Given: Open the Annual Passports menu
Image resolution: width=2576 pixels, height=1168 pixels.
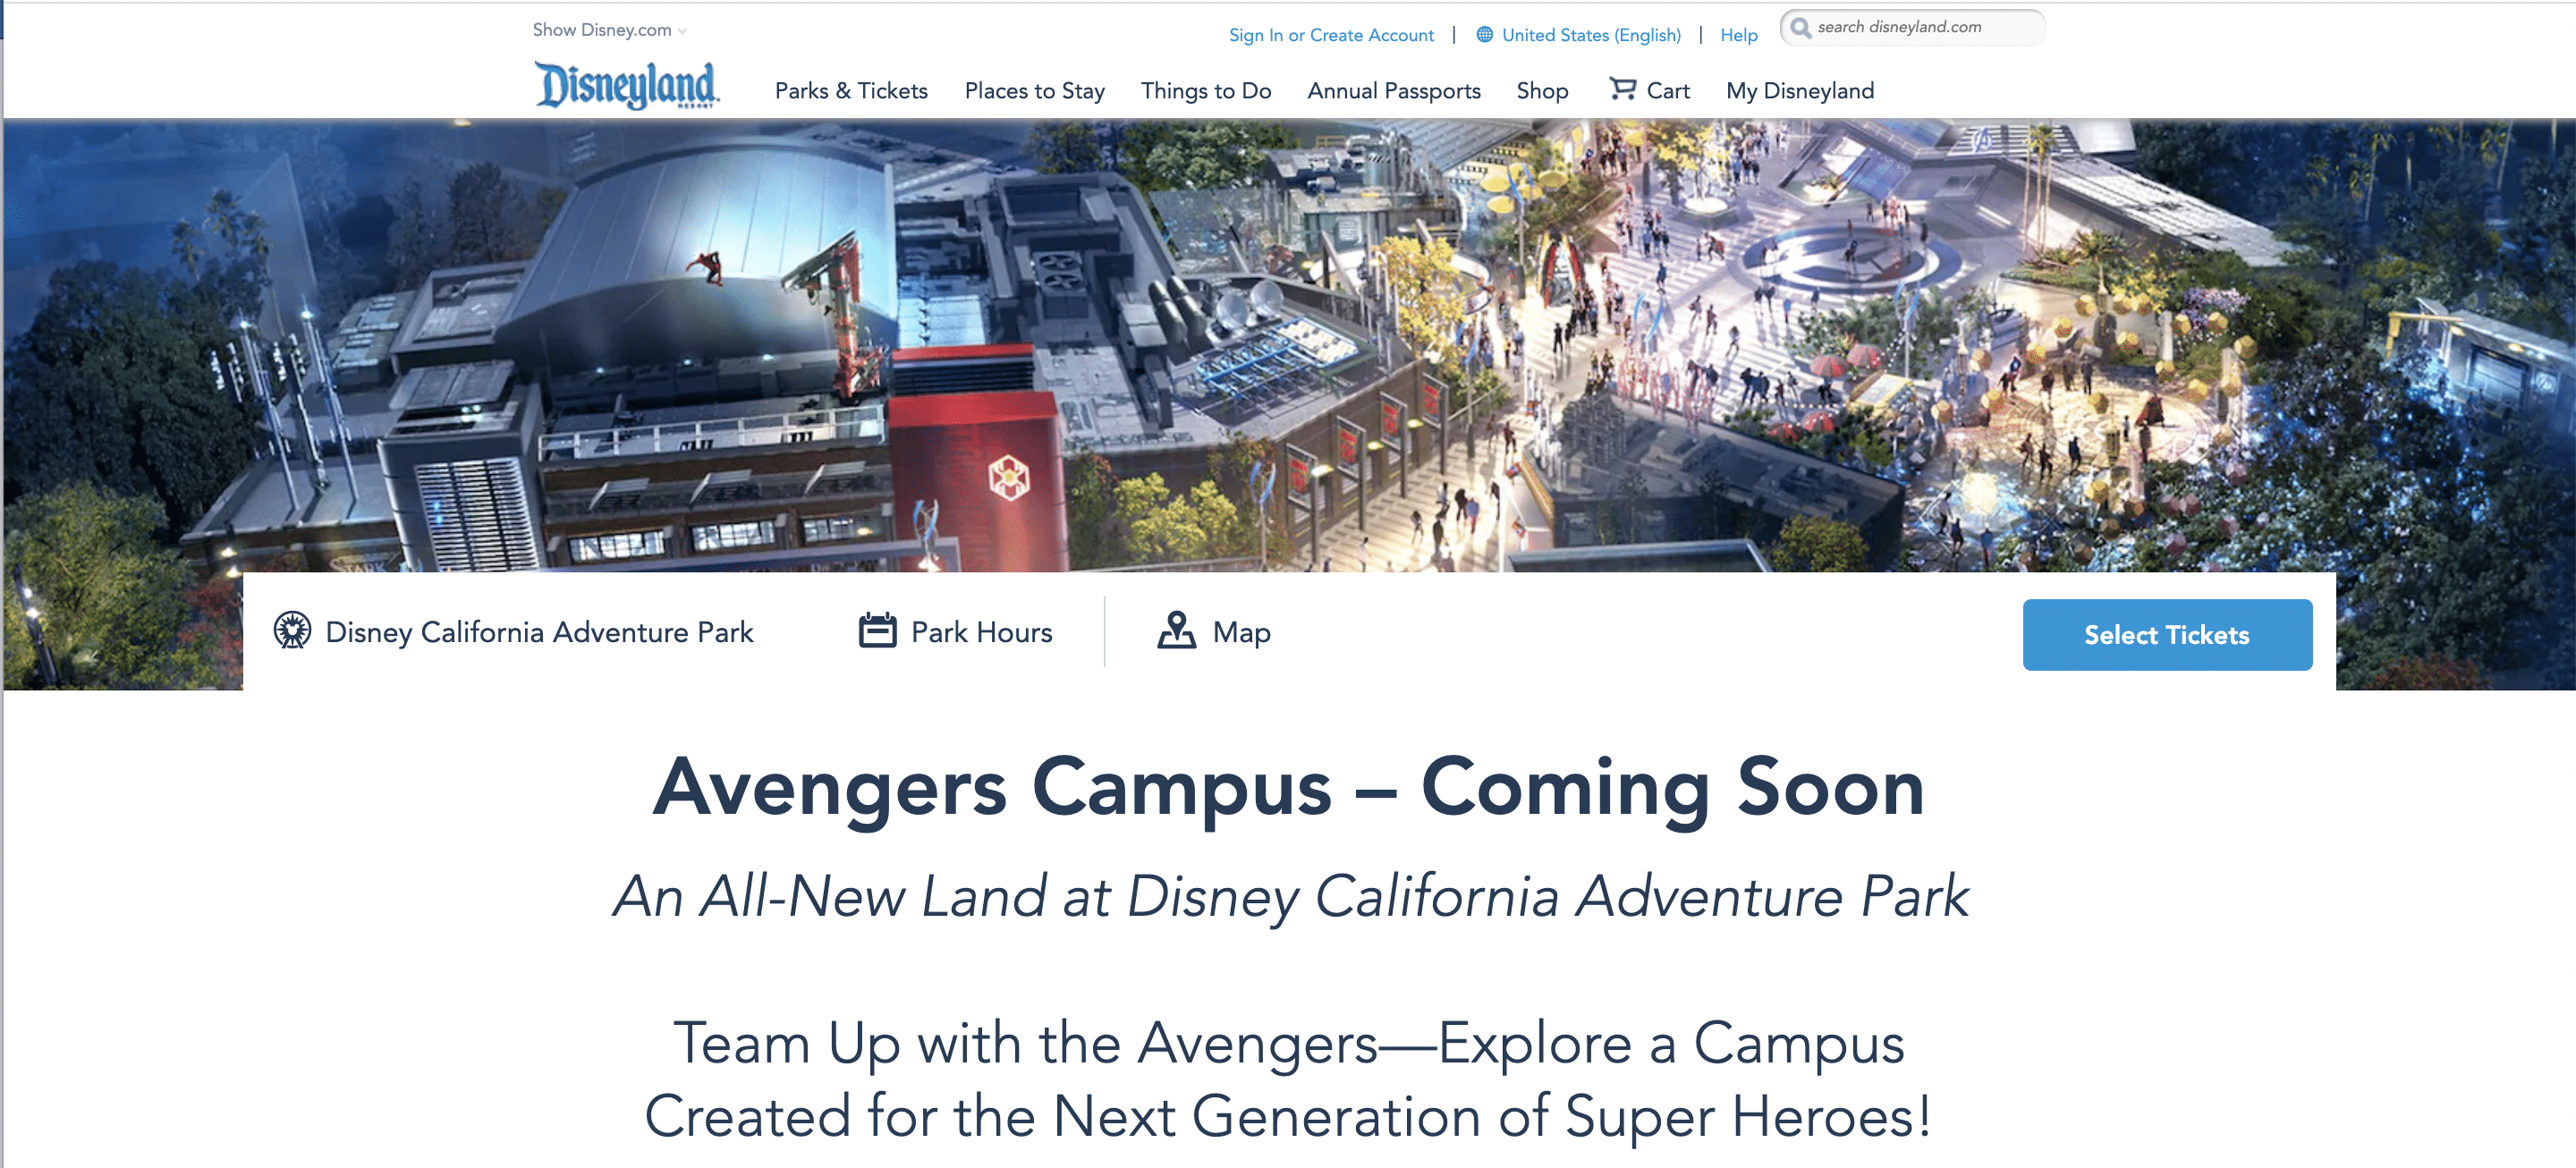Looking at the screenshot, I should point(1393,91).
